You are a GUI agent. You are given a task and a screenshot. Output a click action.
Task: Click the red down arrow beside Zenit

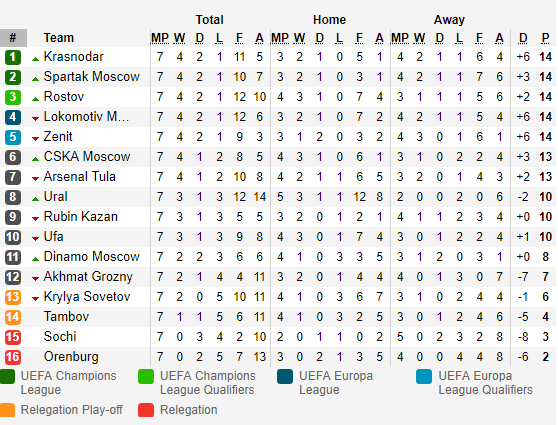pyautogui.click(x=35, y=139)
